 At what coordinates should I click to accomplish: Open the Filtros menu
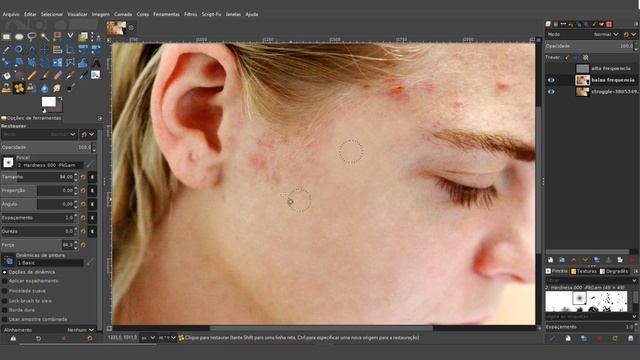[x=190, y=14]
